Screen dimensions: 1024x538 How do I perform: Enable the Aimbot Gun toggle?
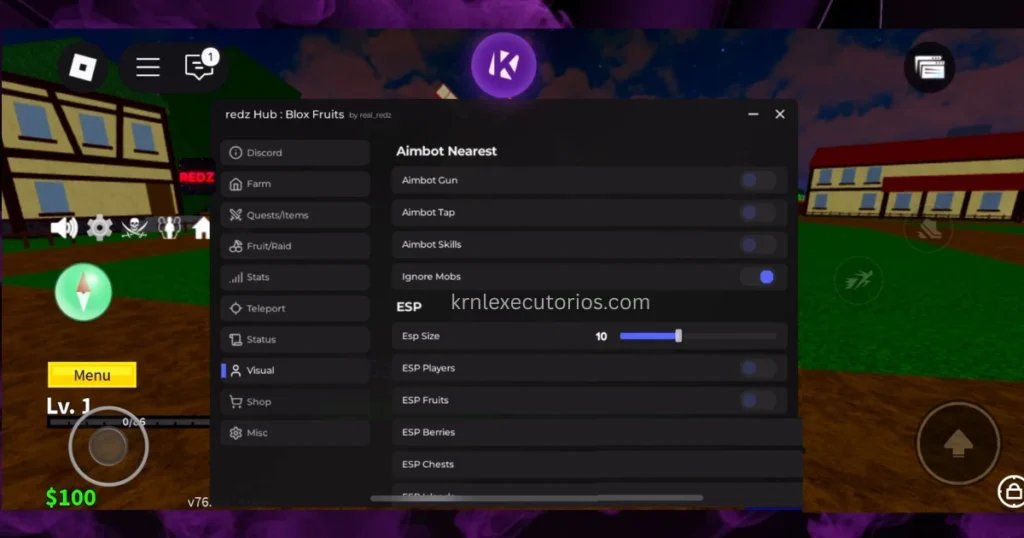click(x=758, y=180)
